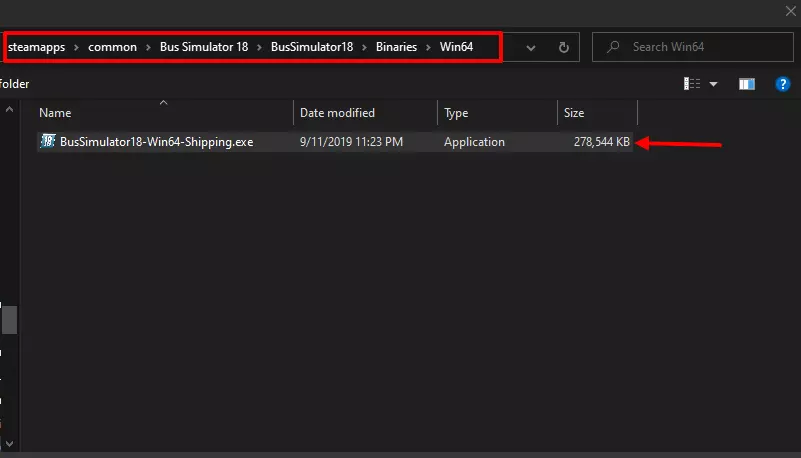Image resolution: width=801 pixels, height=458 pixels.
Task: Click the navigation pane scroll down arrow
Action: [x=9, y=444]
